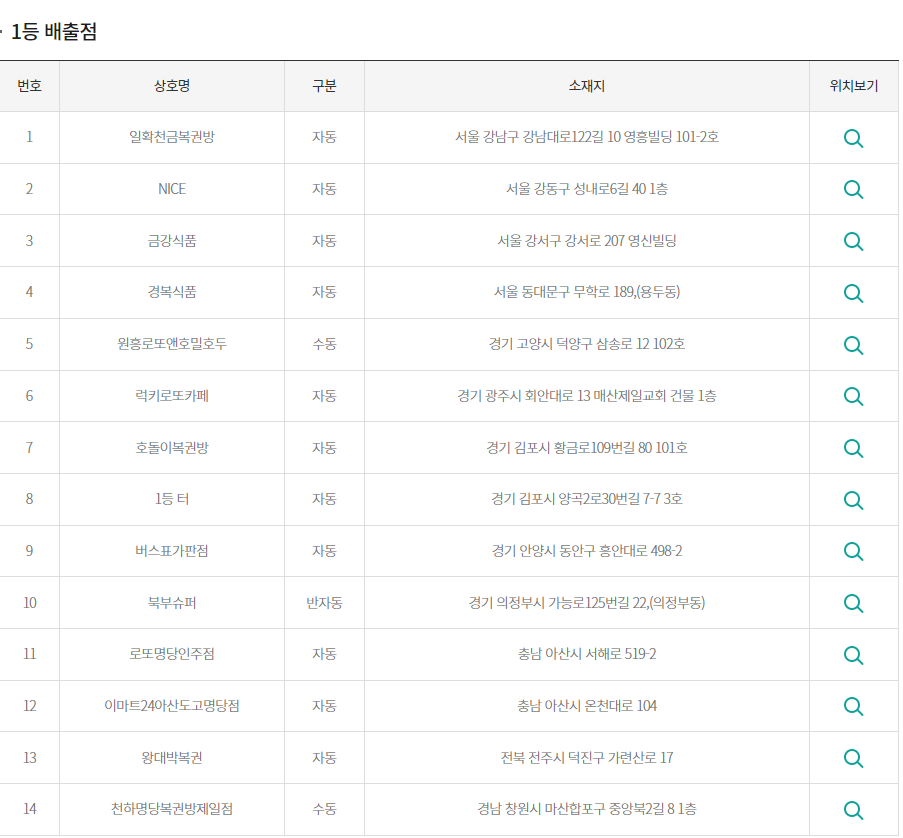
Task: Click 자동 type in 일확천금복권방 row
Action: click(324, 137)
